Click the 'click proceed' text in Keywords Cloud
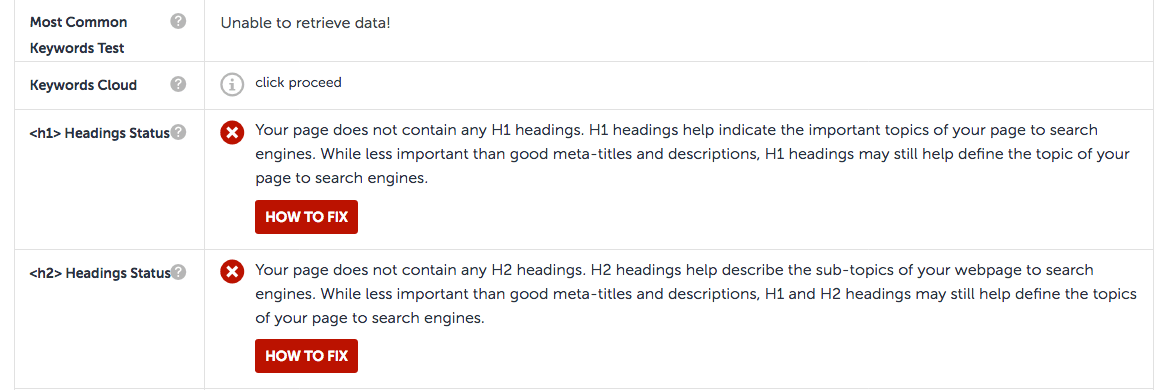 point(298,82)
